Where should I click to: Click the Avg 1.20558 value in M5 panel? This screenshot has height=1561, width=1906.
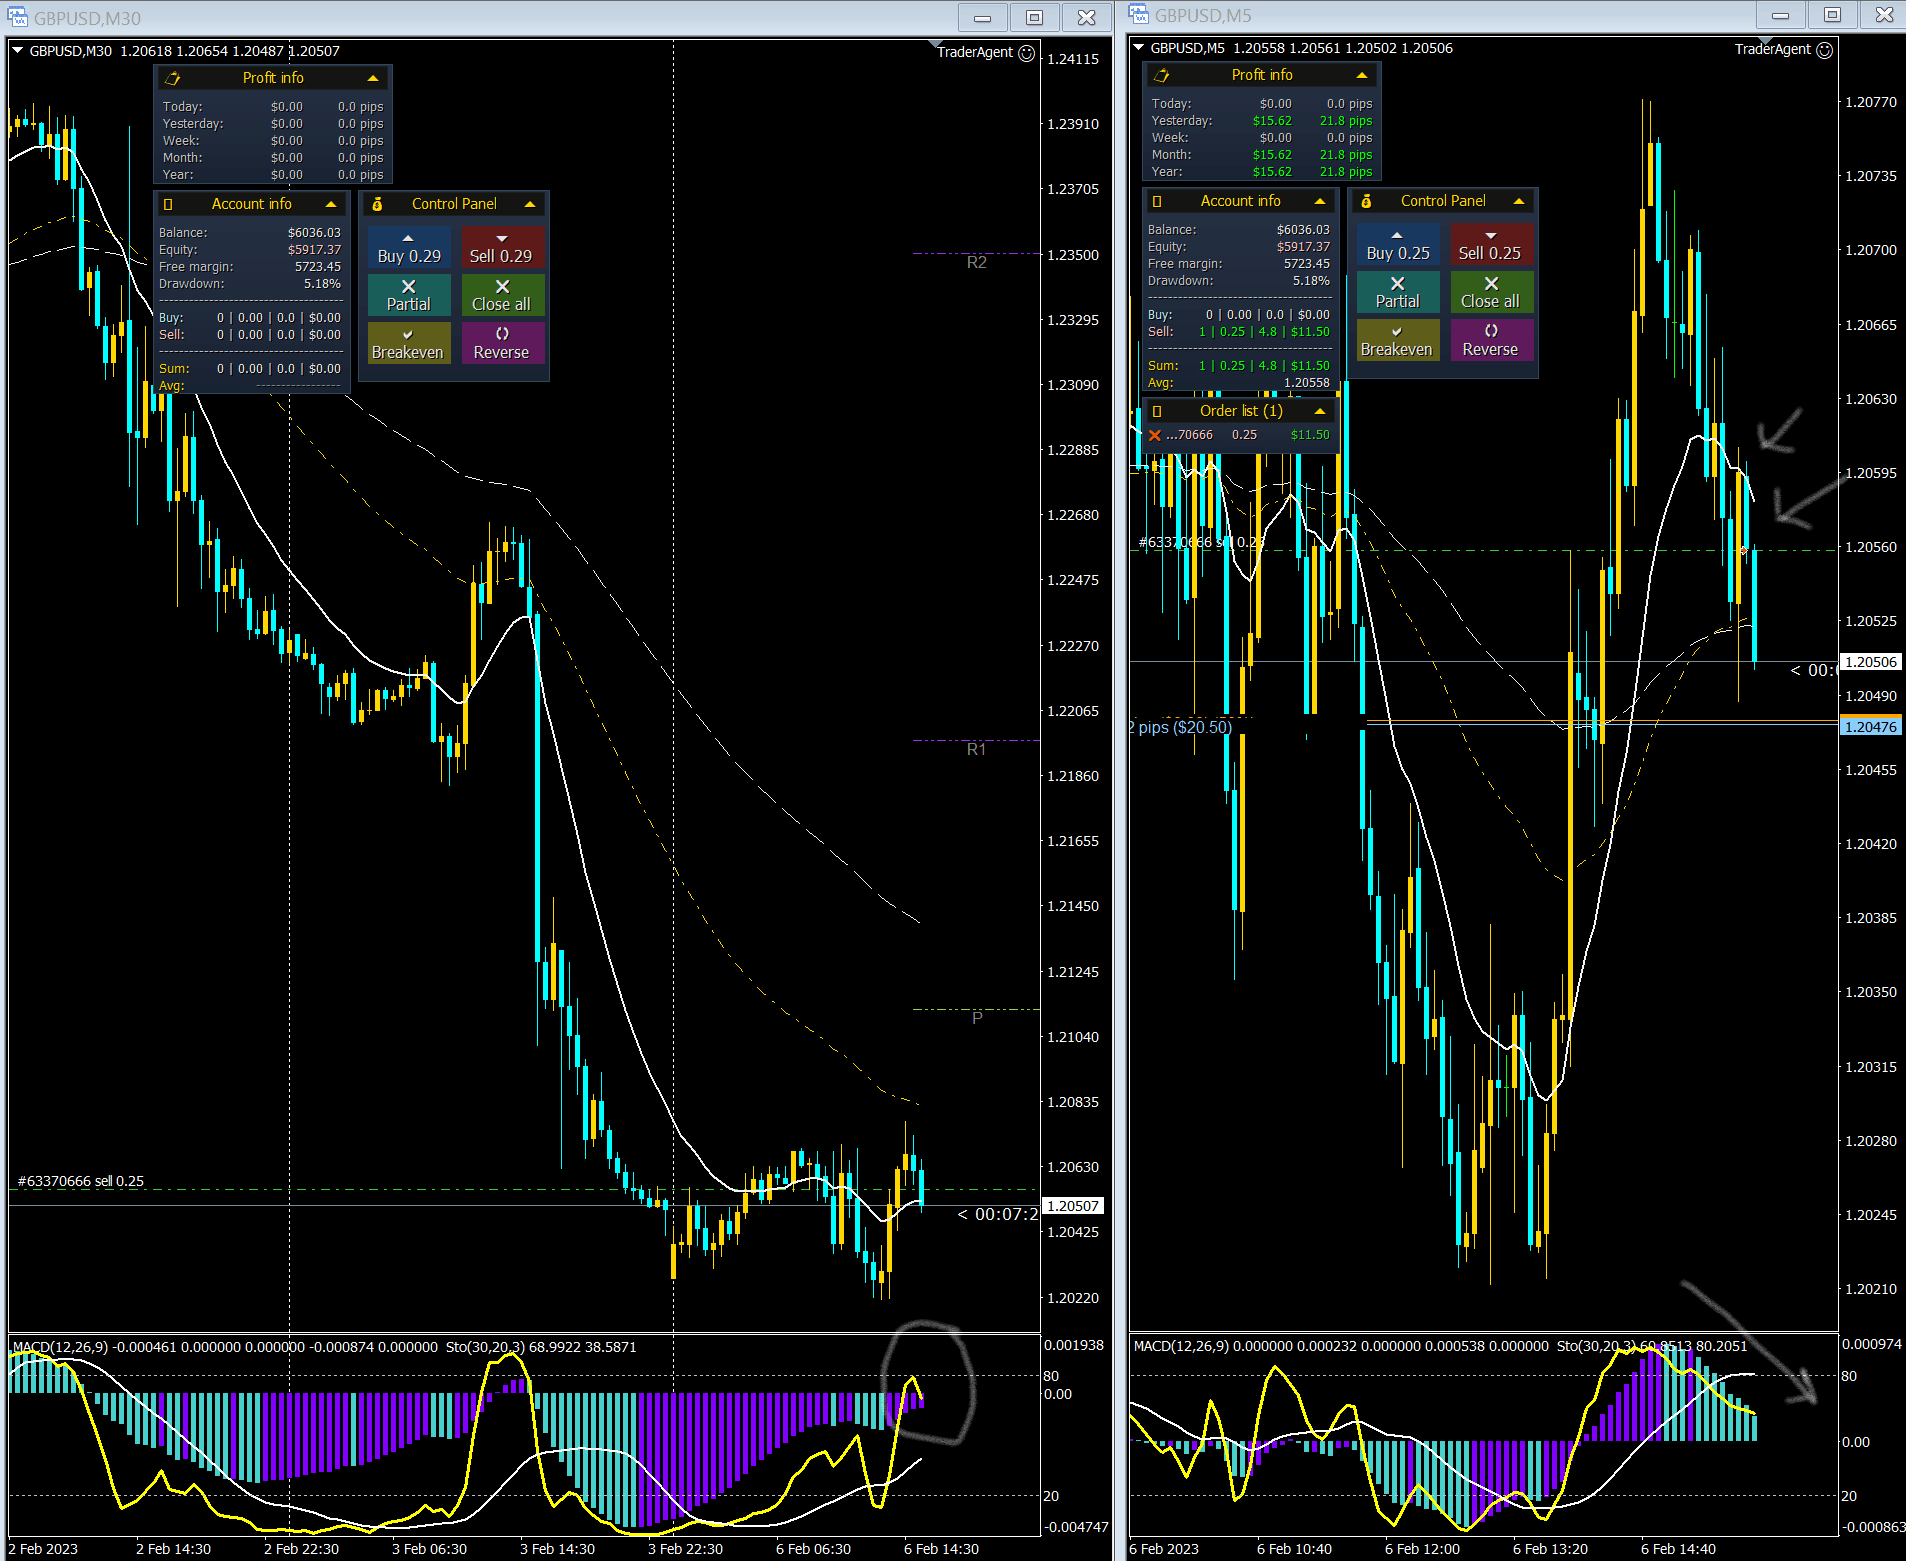(1307, 383)
